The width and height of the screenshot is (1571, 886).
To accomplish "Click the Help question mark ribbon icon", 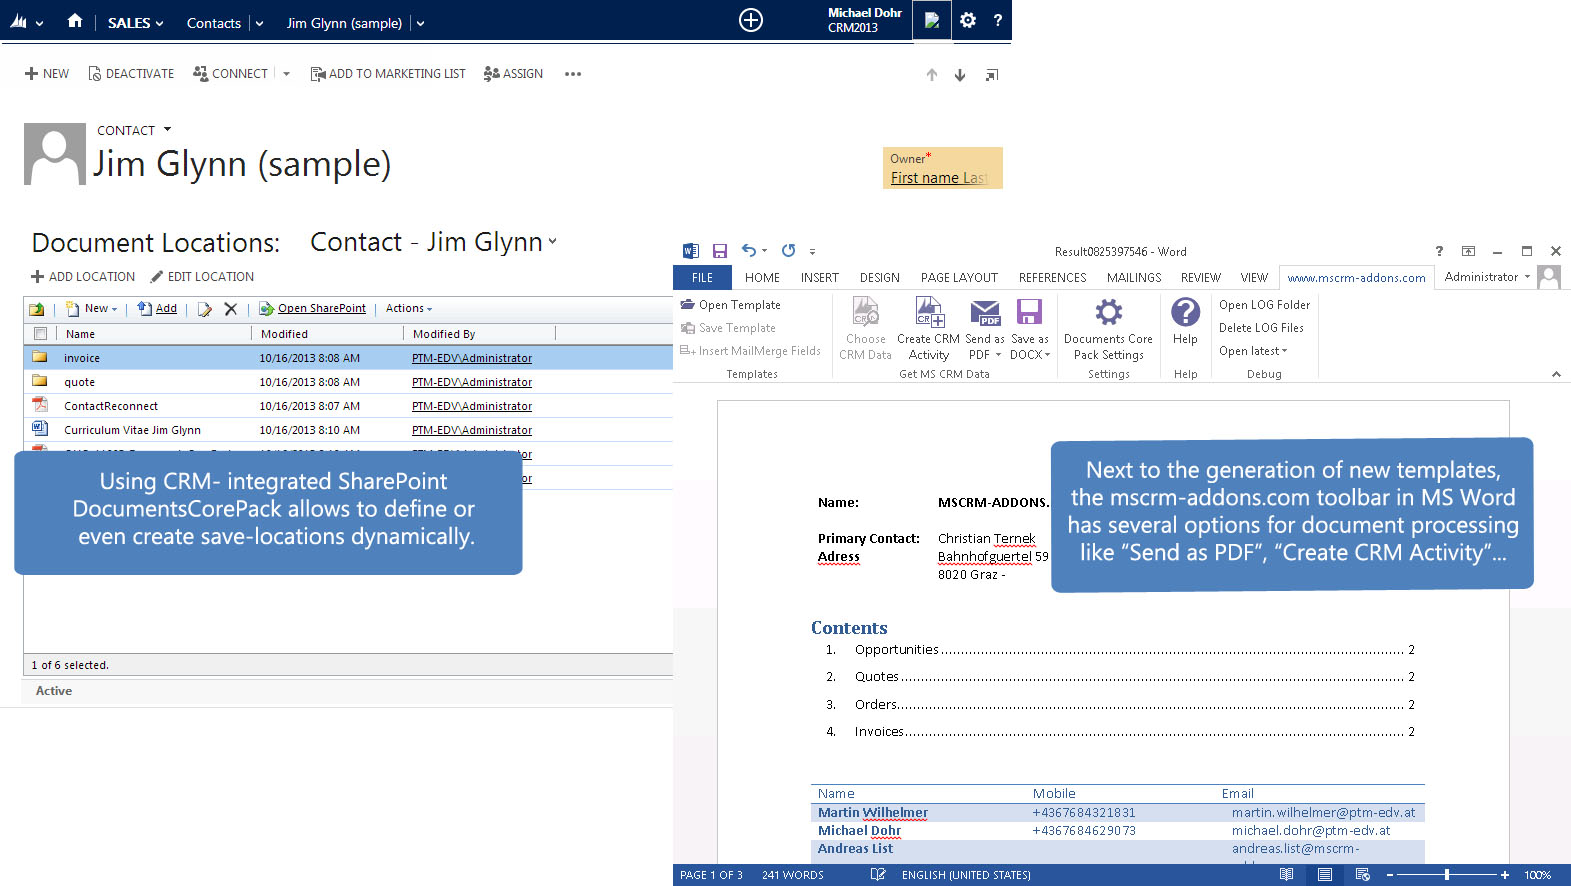I will 1185,312.
